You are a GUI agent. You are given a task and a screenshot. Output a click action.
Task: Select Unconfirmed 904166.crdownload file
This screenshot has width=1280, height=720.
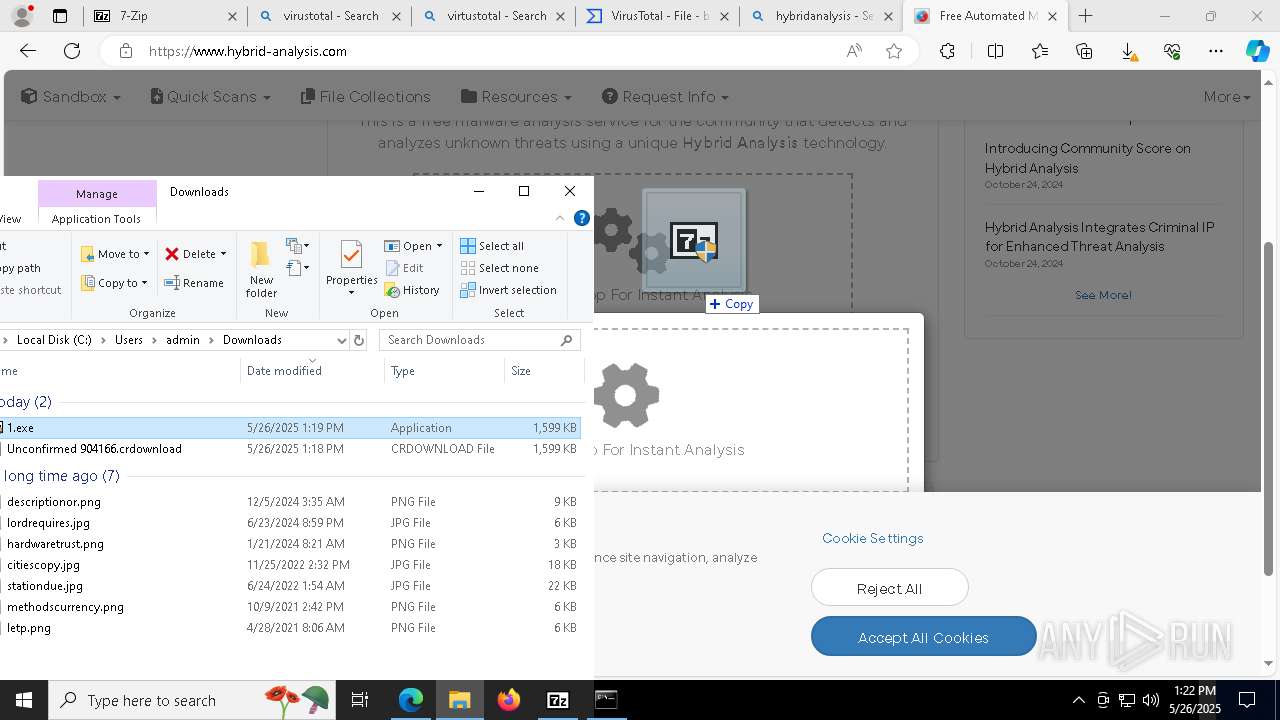(290, 449)
